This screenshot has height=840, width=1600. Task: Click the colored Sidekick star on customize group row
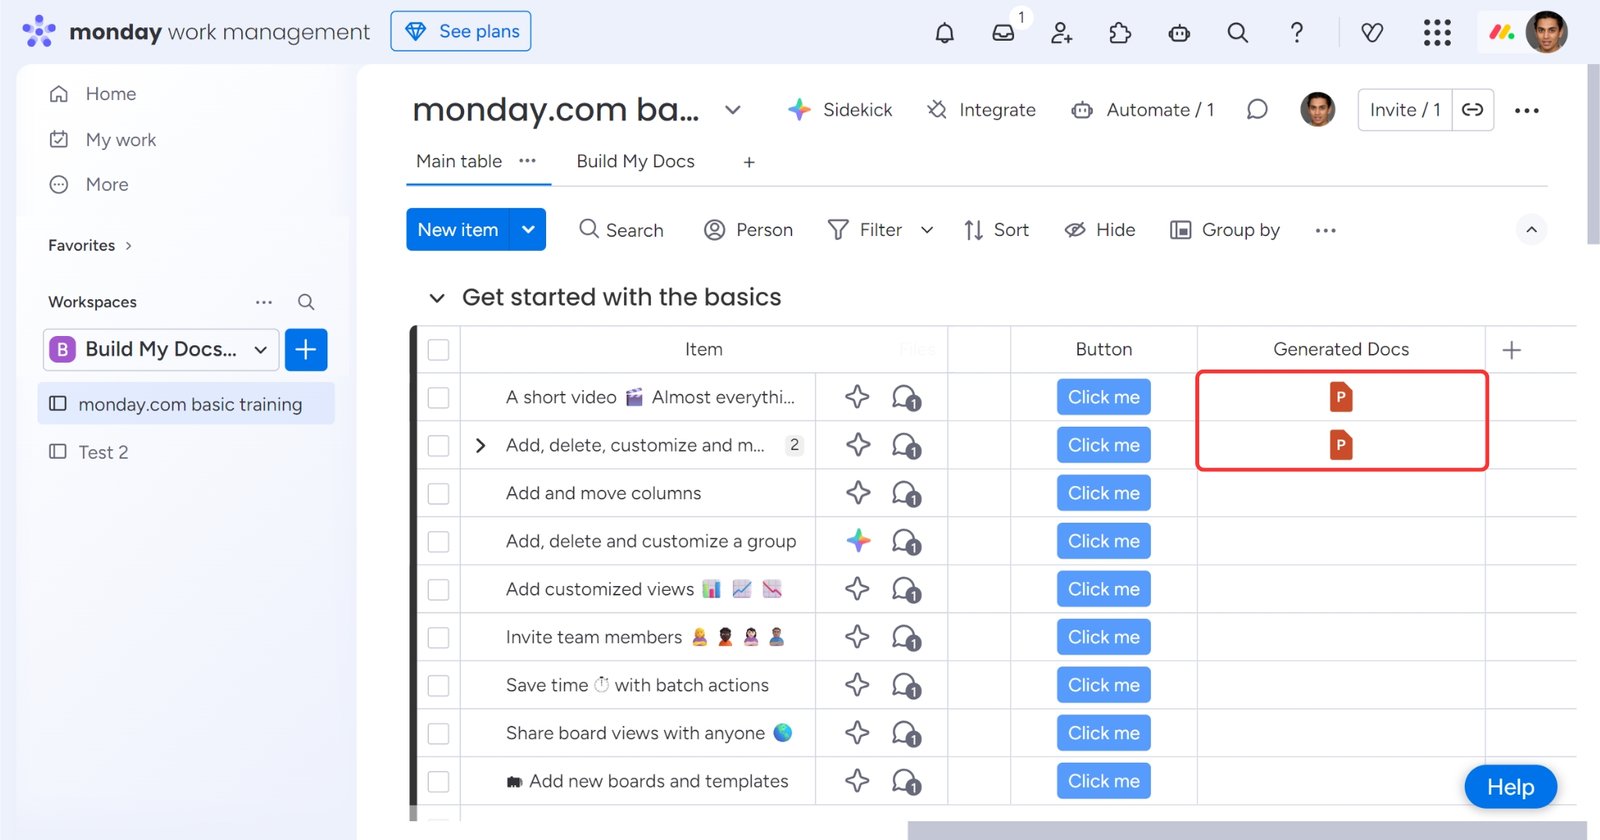858,541
